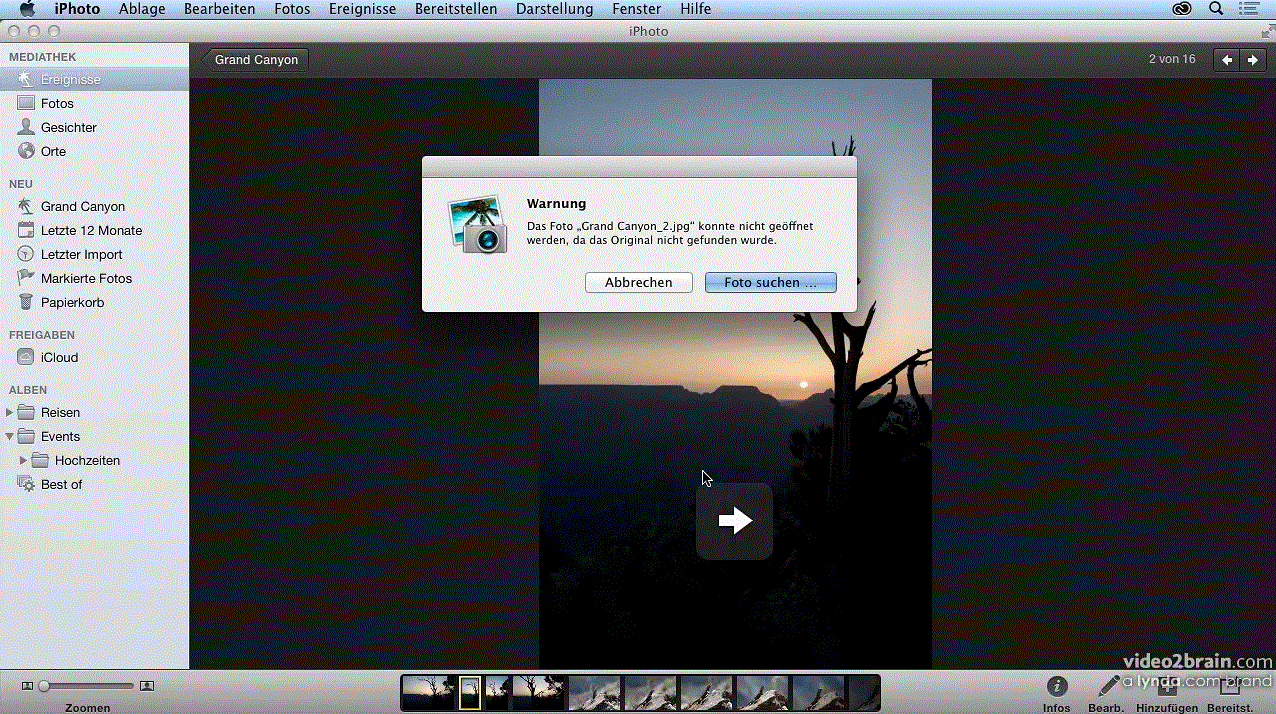Image resolution: width=1276 pixels, height=714 pixels.
Task: Open the Fotos menu
Action: [x=292, y=9]
